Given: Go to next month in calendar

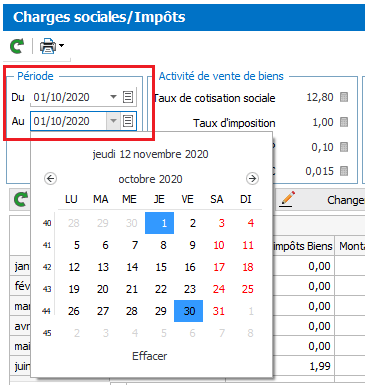Looking at the screenshot, I should tap(252, 179).
